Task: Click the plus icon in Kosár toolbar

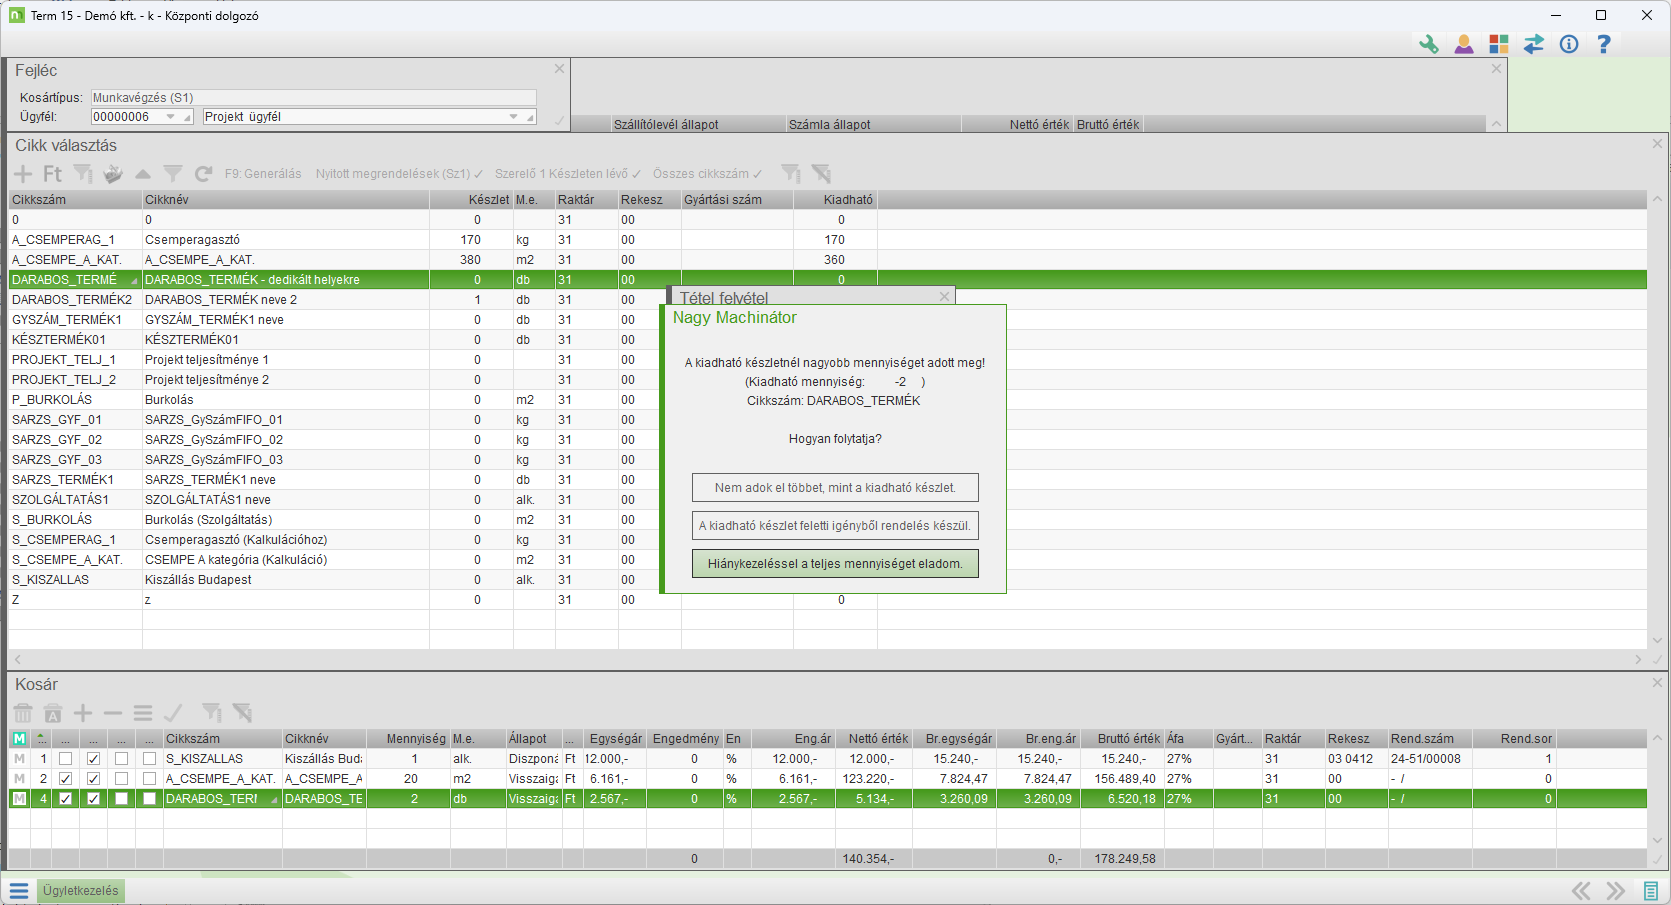Action: tap(83, 713)
